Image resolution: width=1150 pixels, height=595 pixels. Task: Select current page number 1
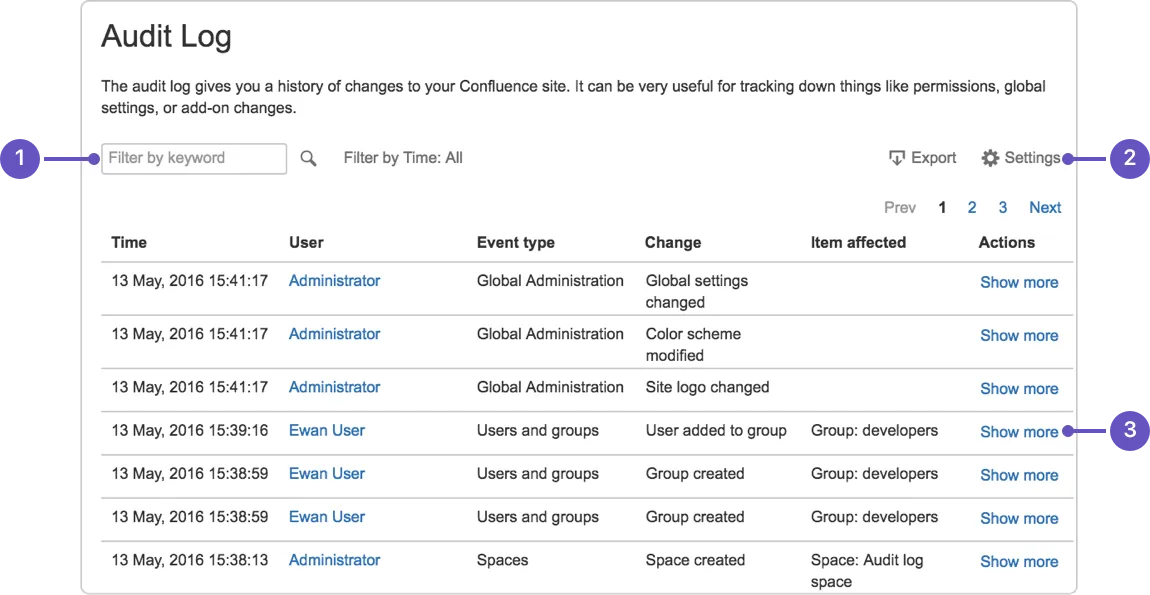[942, 208]
